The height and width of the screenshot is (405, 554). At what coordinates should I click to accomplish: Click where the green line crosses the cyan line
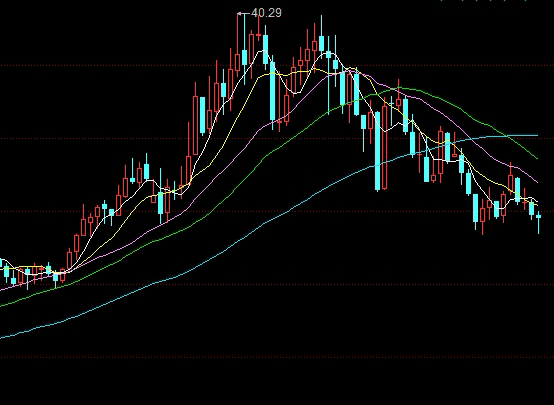coord(508,136)
